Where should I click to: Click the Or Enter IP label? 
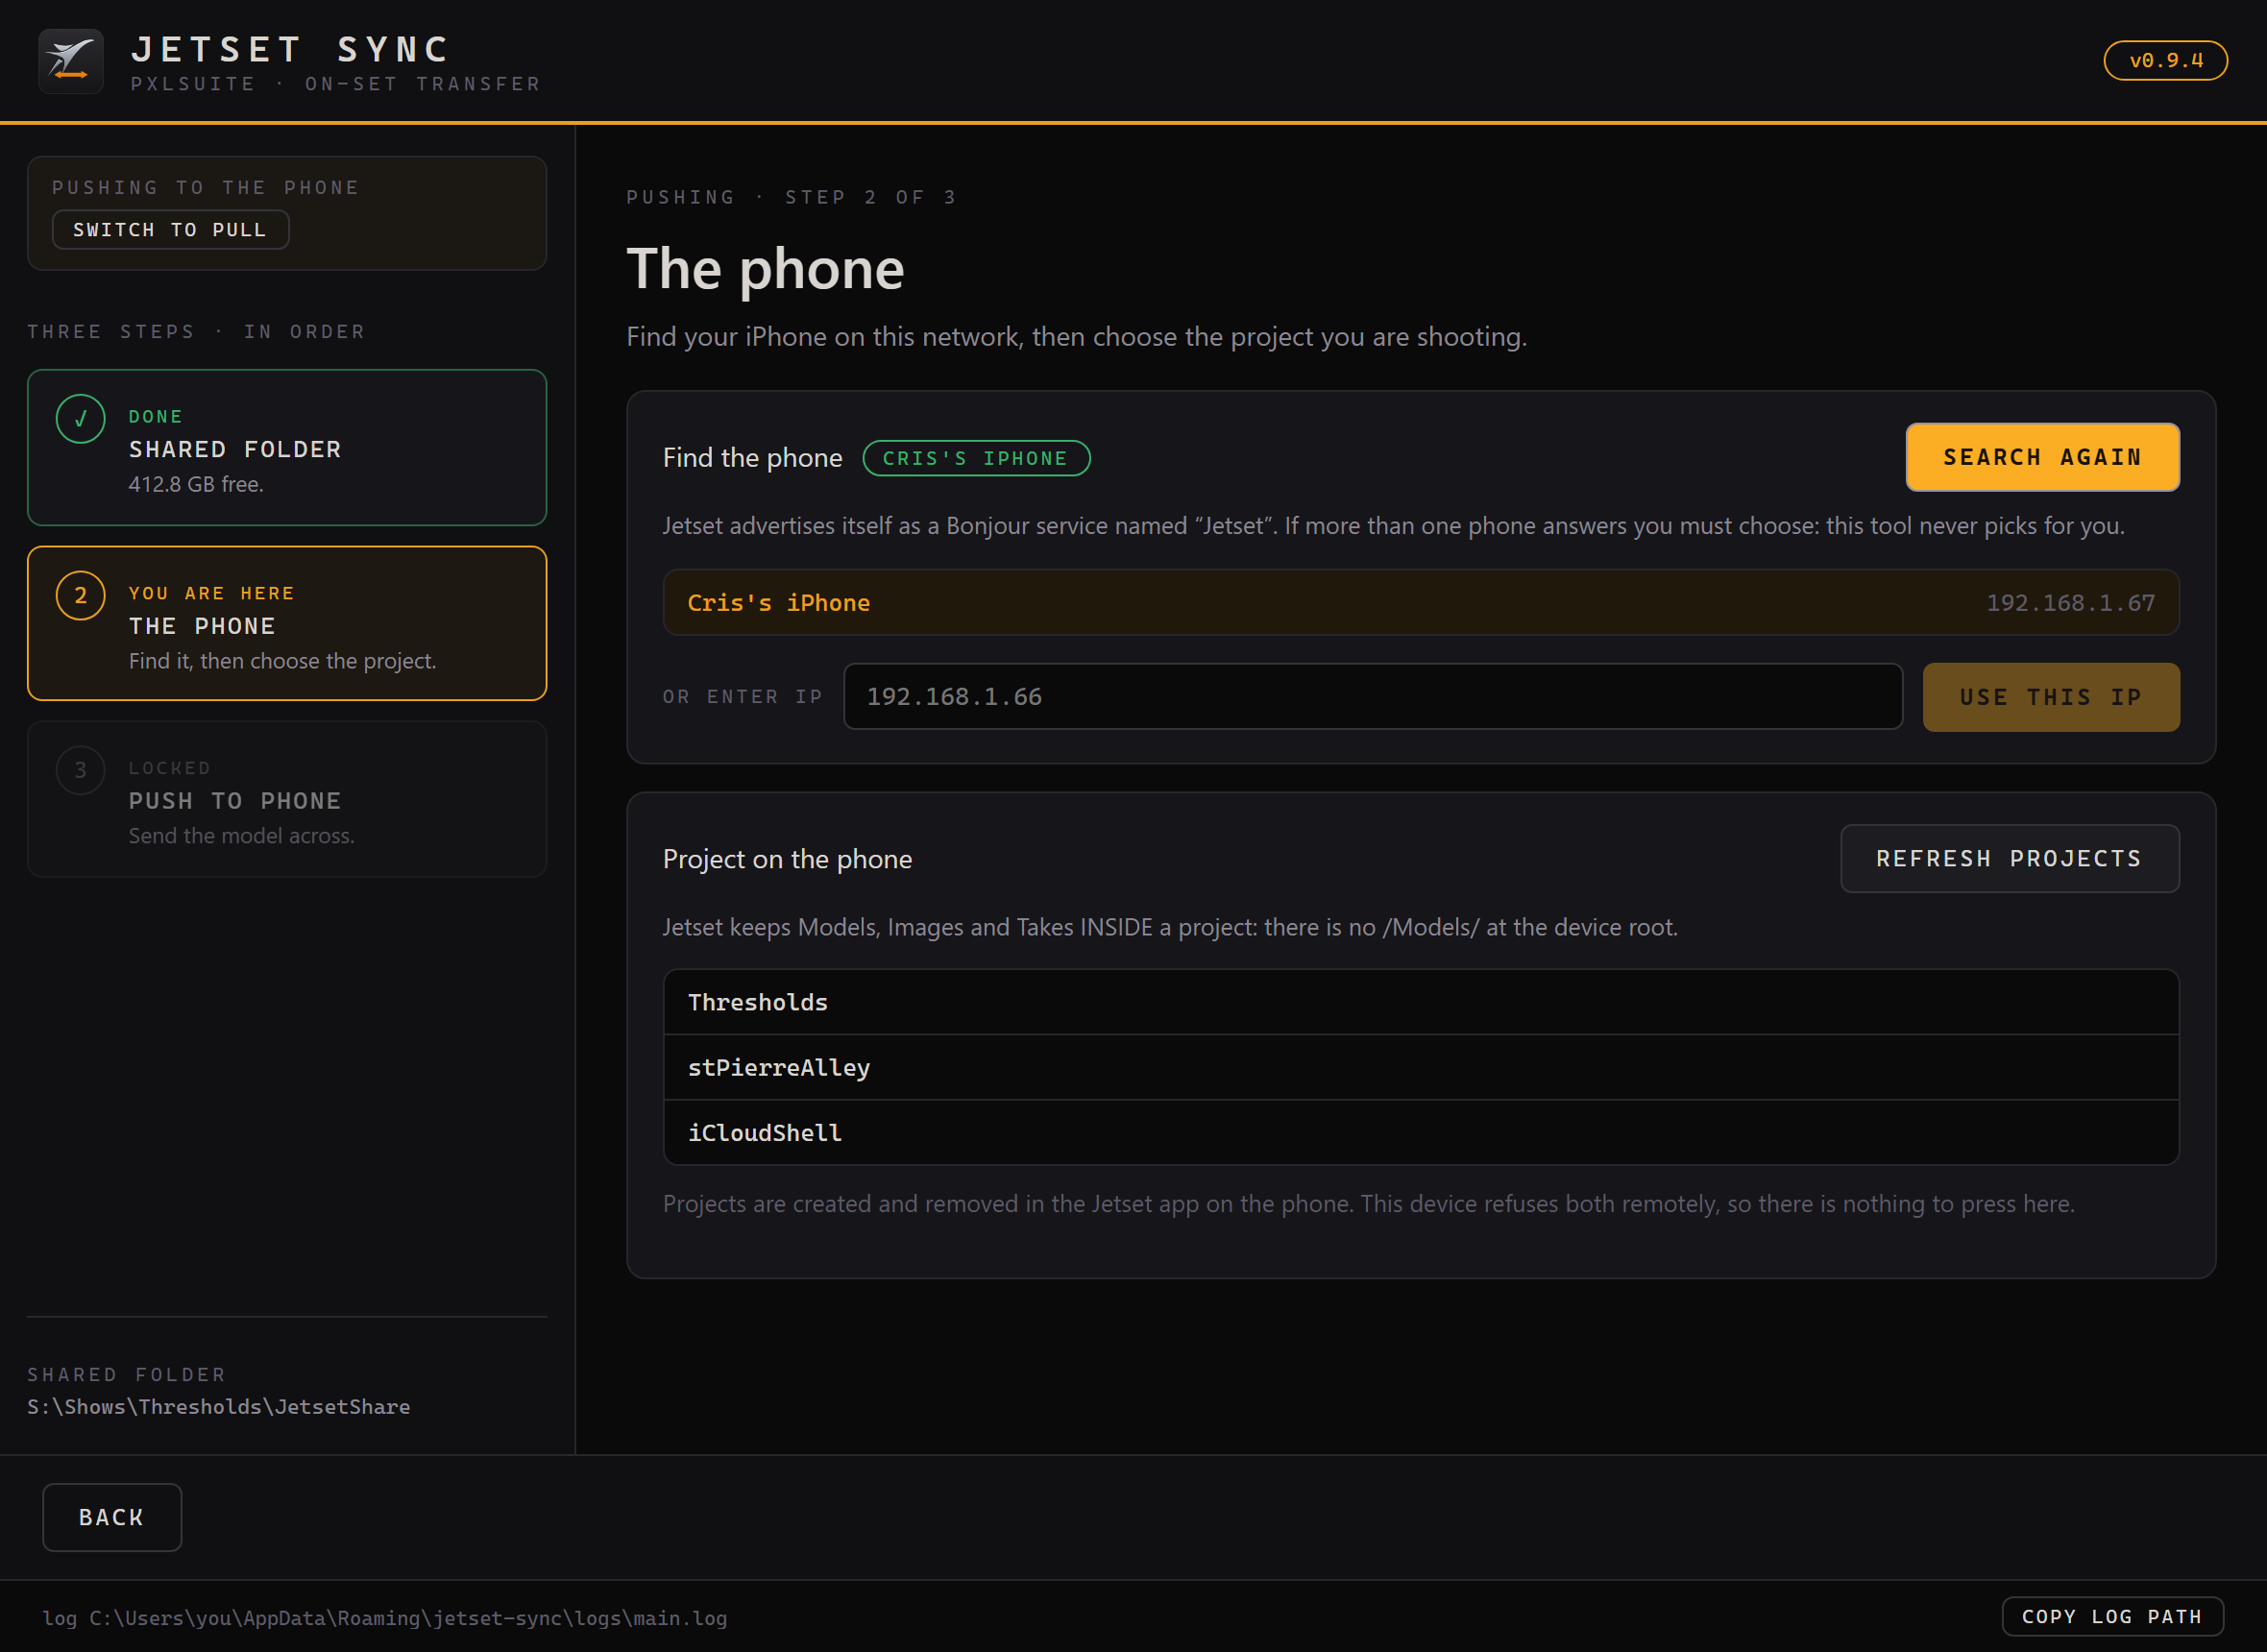tap(743, 697)
